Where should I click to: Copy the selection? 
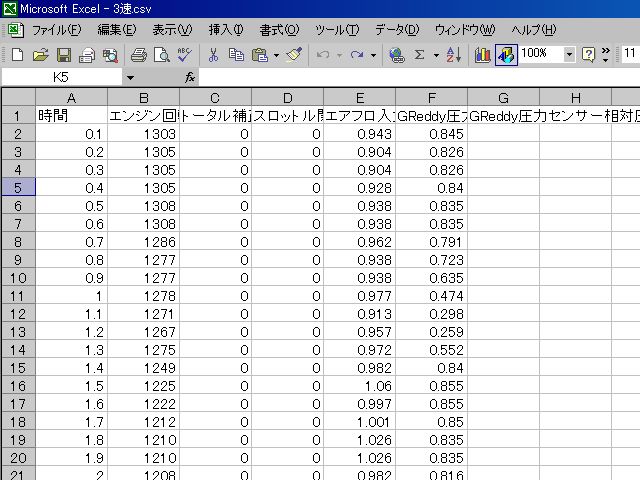pos(236,55)
